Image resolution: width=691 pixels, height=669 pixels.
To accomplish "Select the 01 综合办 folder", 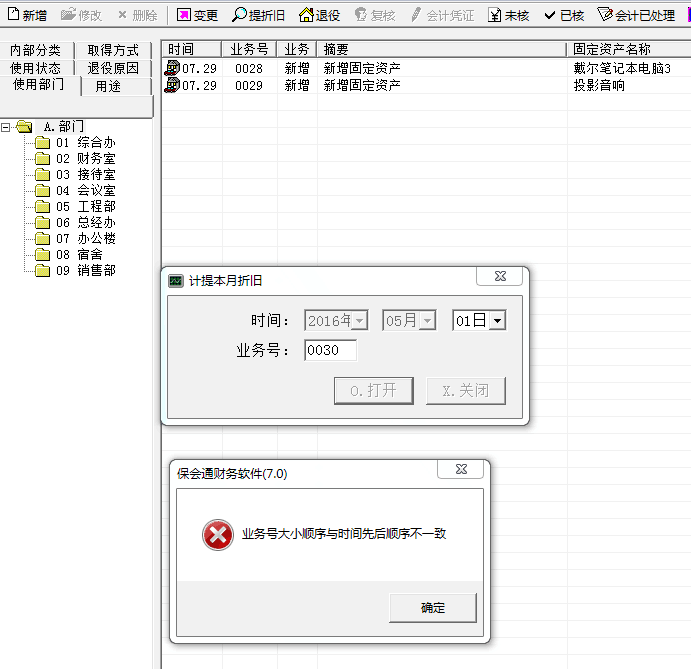I will [x=76, y=143].
